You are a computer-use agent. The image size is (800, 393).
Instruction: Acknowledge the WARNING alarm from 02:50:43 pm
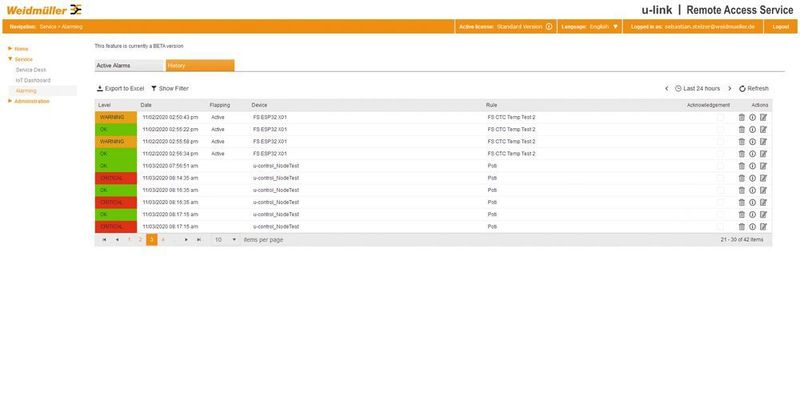pyautogui.click(x=720, y=117)
